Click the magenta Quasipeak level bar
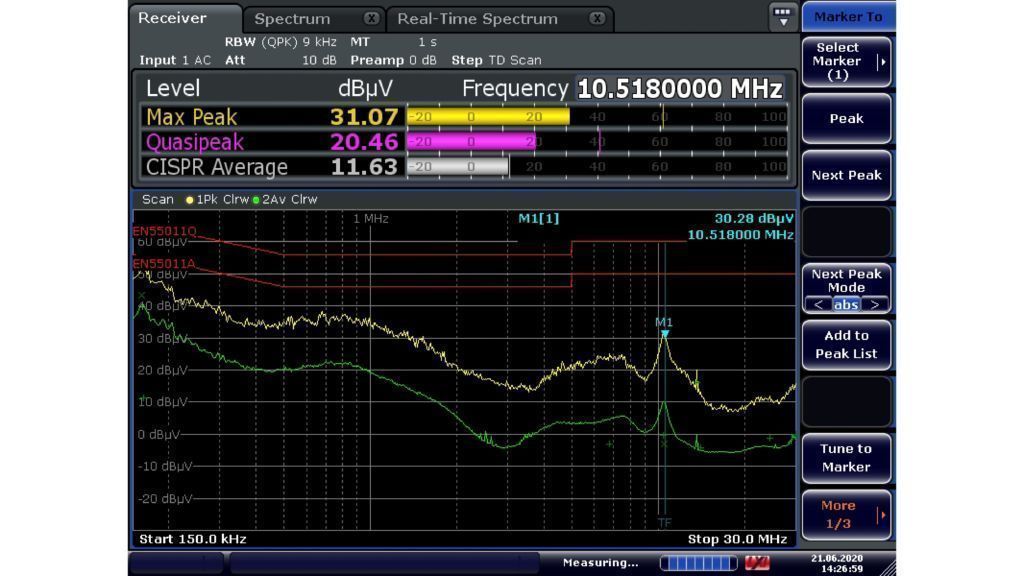The height and width of the screenshot is (576, 1024). (471, 142)
